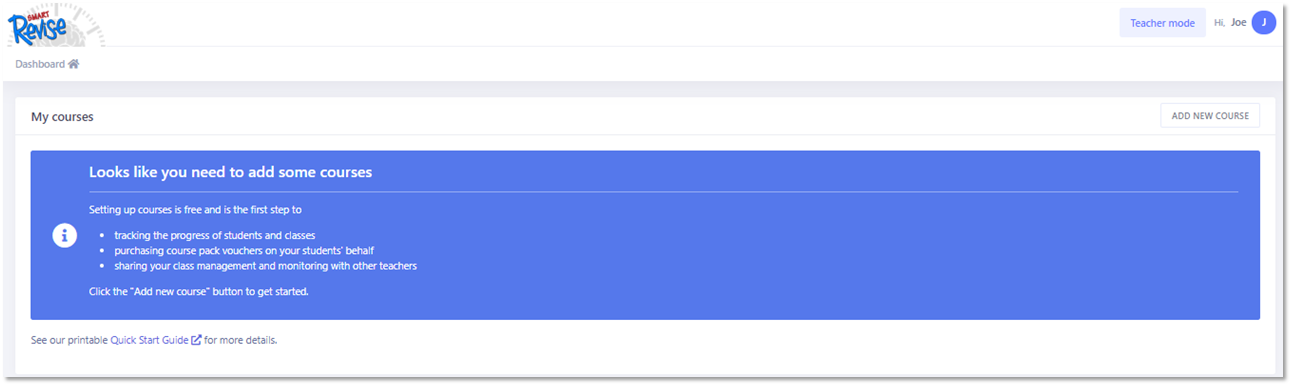Image resolution: width=1292 pixels, height=386 pixels.
Task: Click the ADD NEW COURSE button
Action: pos(1210,116)
